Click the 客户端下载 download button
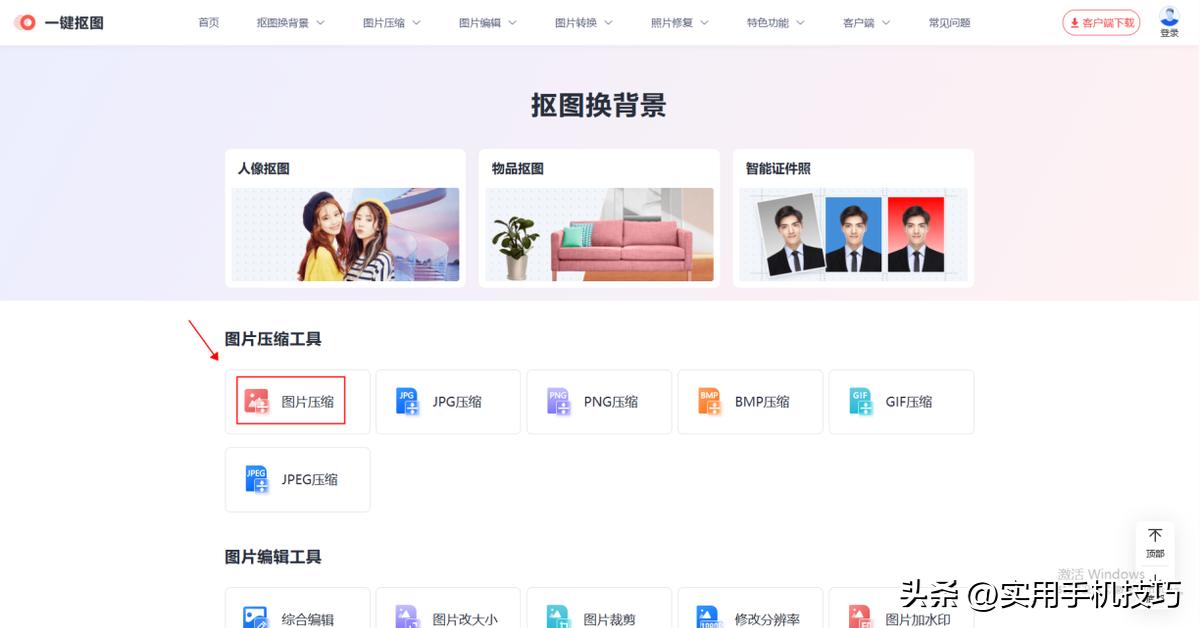 pyautogui.click(x=1101, y=21)
